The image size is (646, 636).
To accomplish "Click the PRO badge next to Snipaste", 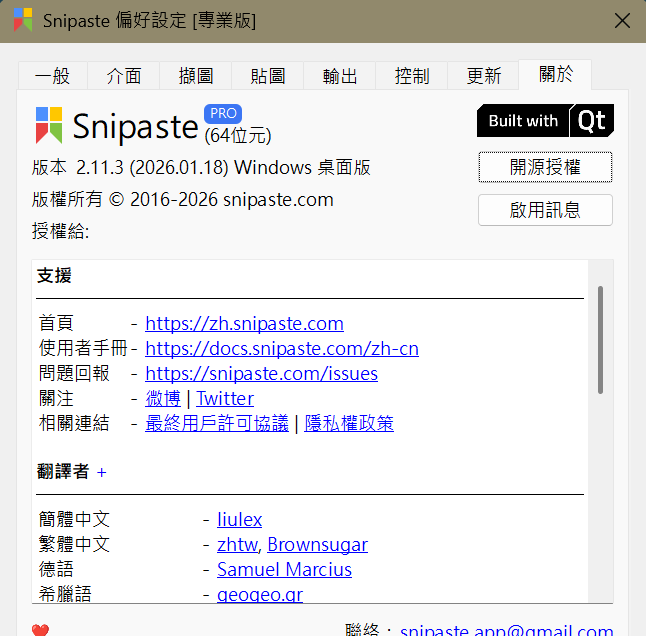I will tap(222, 113).
